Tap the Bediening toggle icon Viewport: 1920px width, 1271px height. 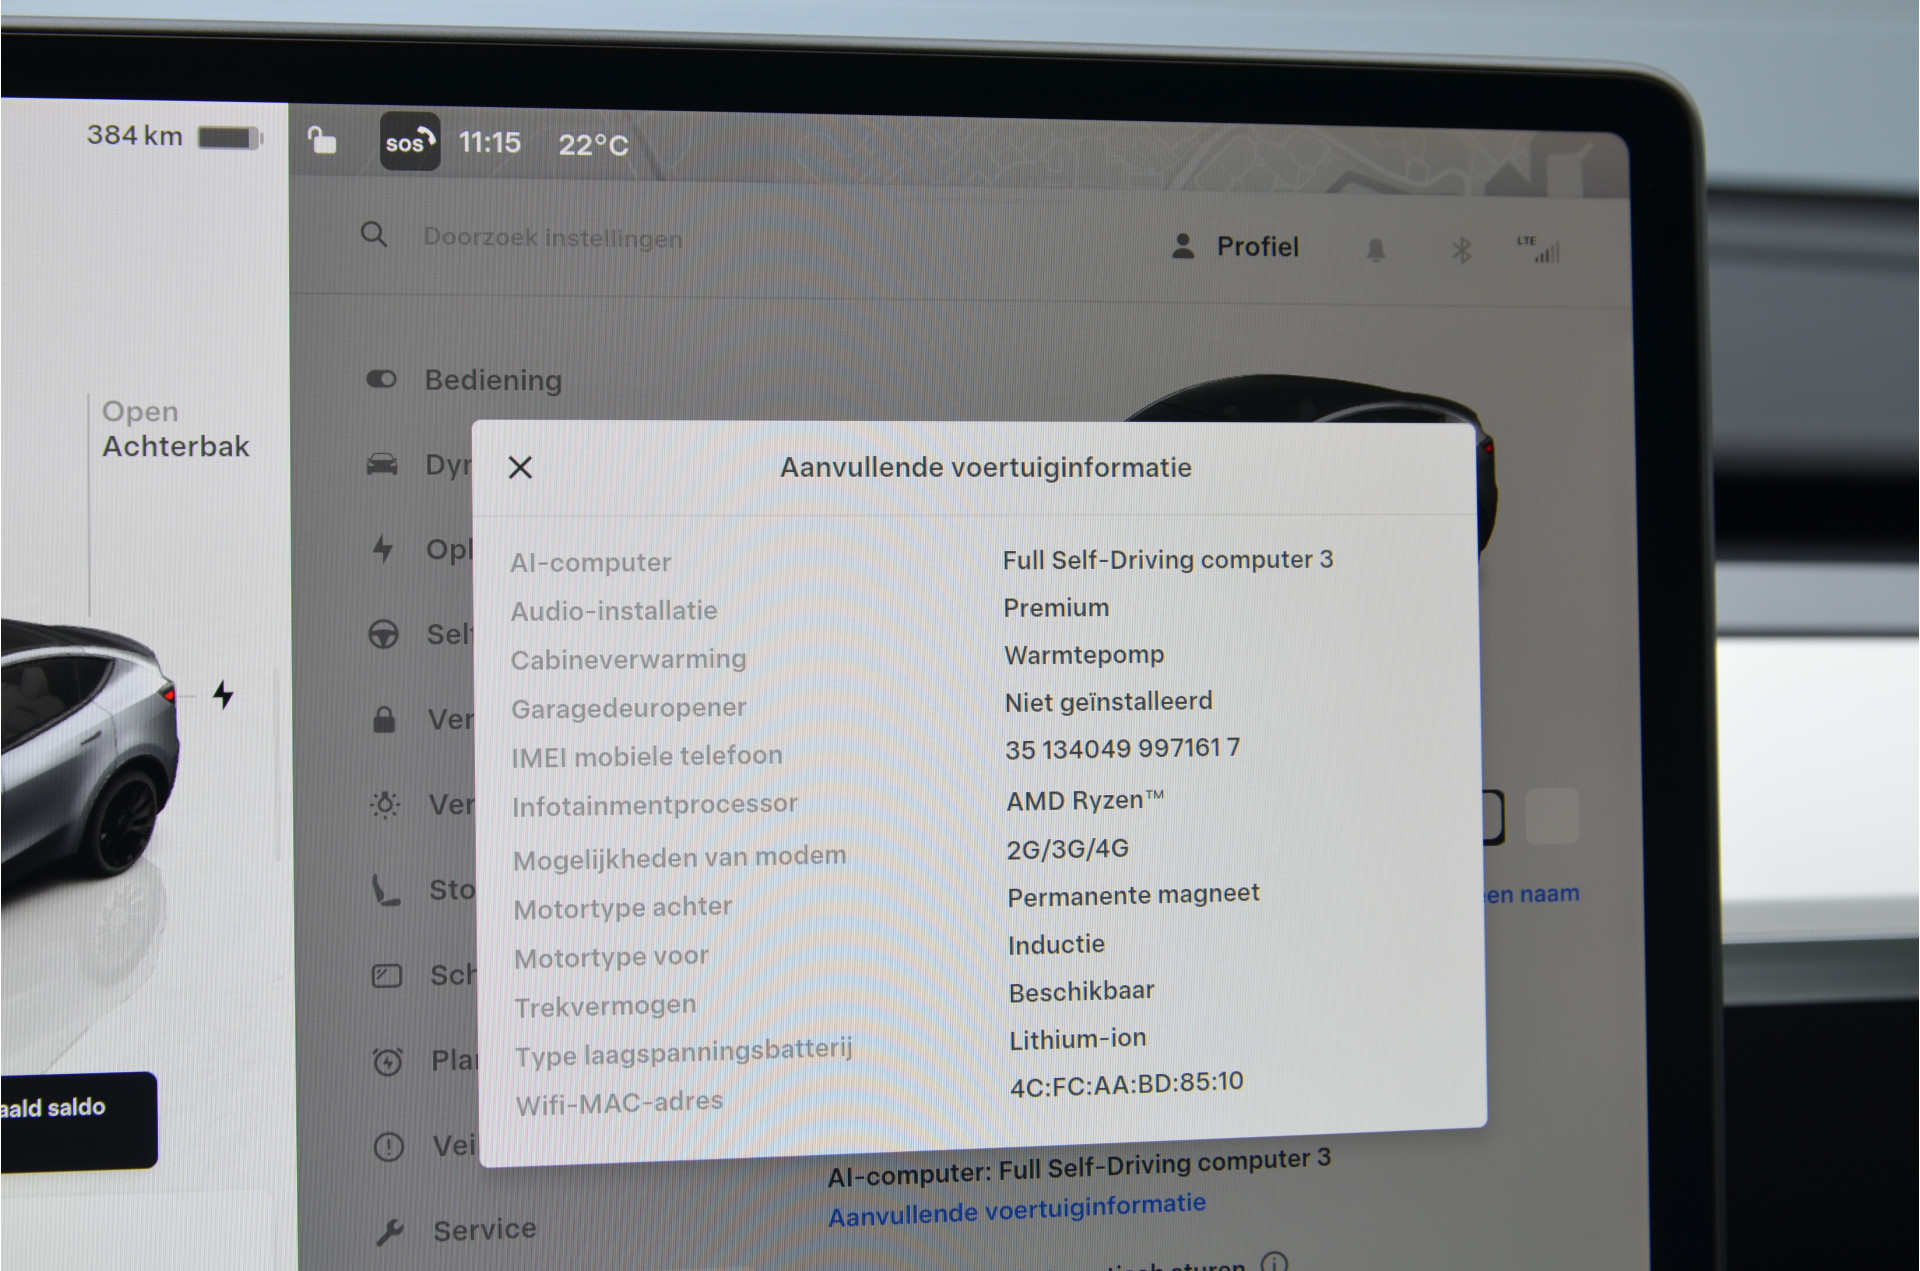click(x=381, y=379)
